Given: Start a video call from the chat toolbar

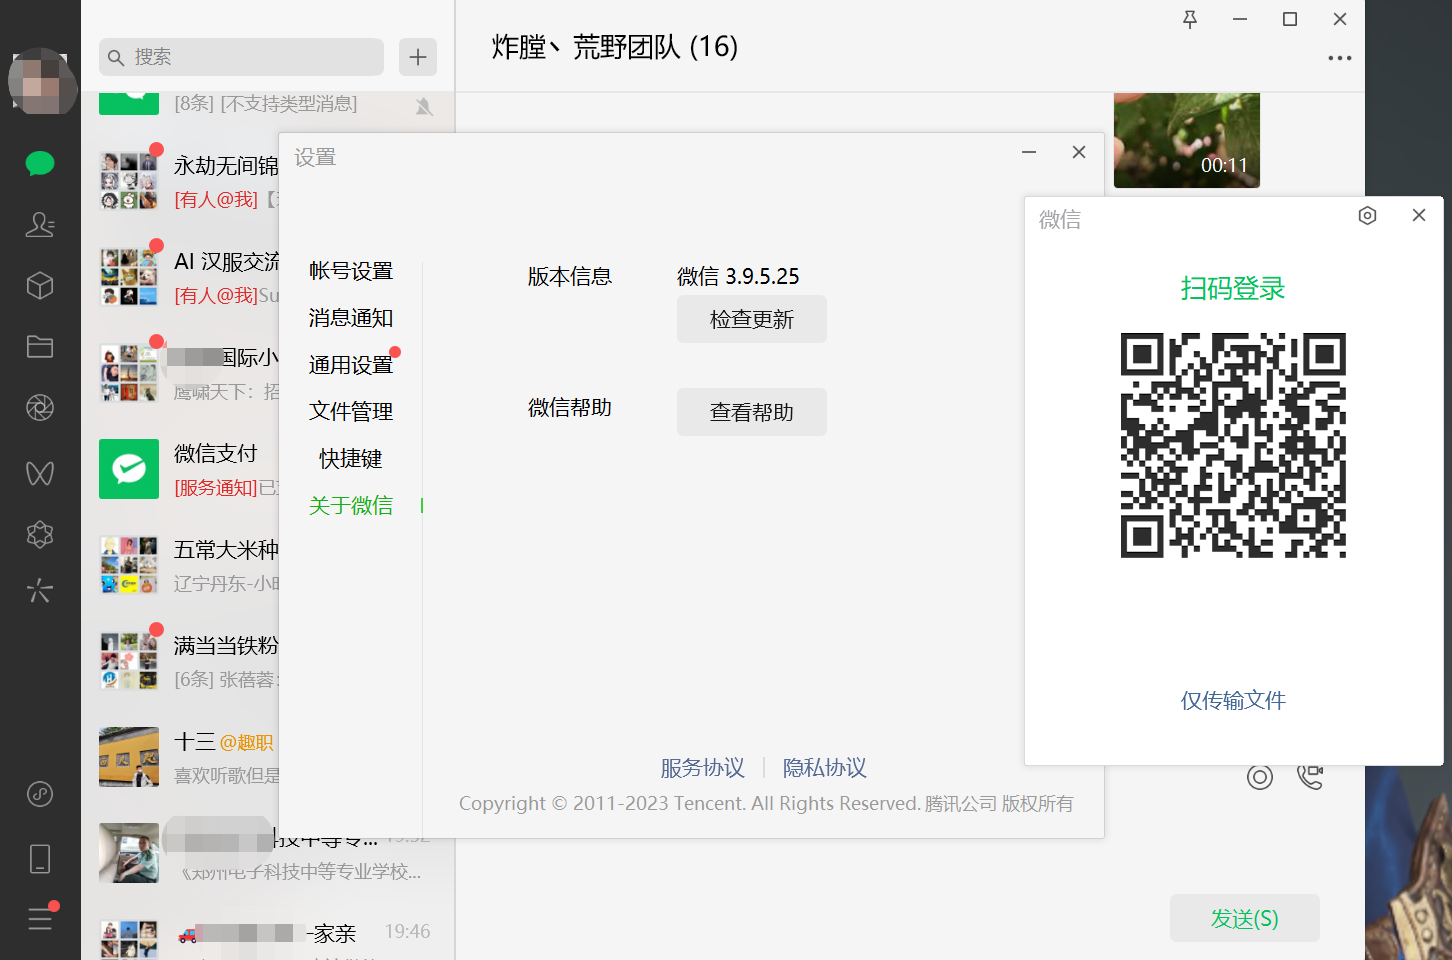Looking at the screenshot, I should tap(1311, 776).
